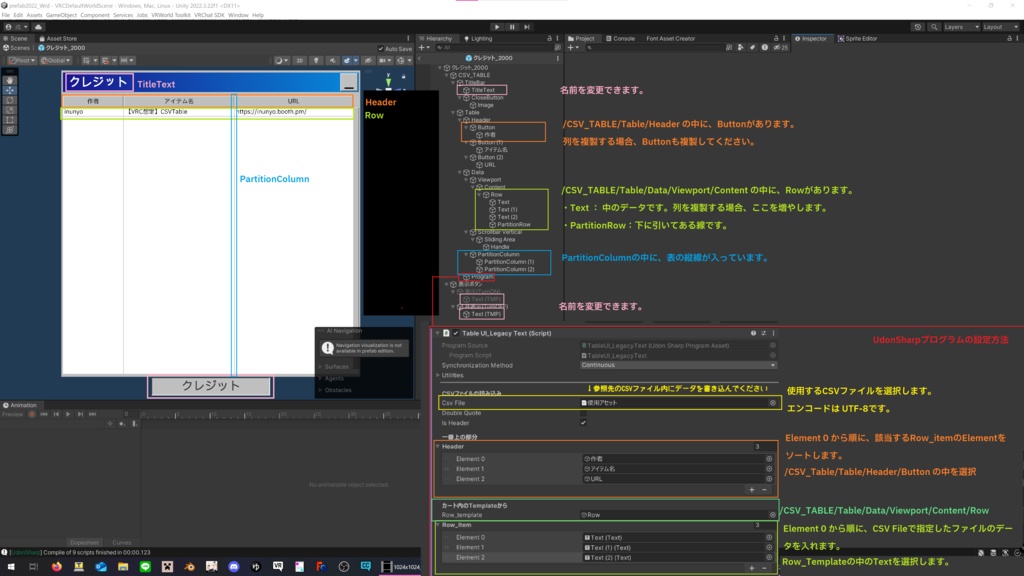Click the Curves button in Animation panel

pyautogui.click(x=121, y=543)
